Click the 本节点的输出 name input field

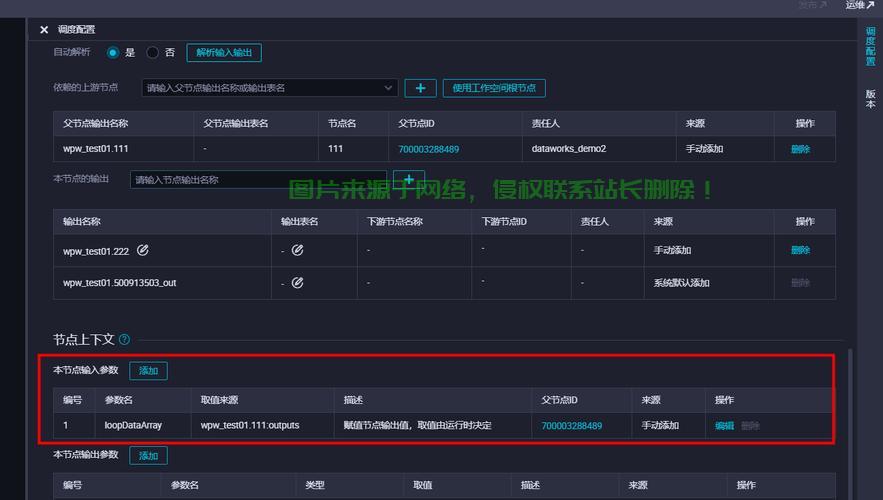[x=258, y=180]
